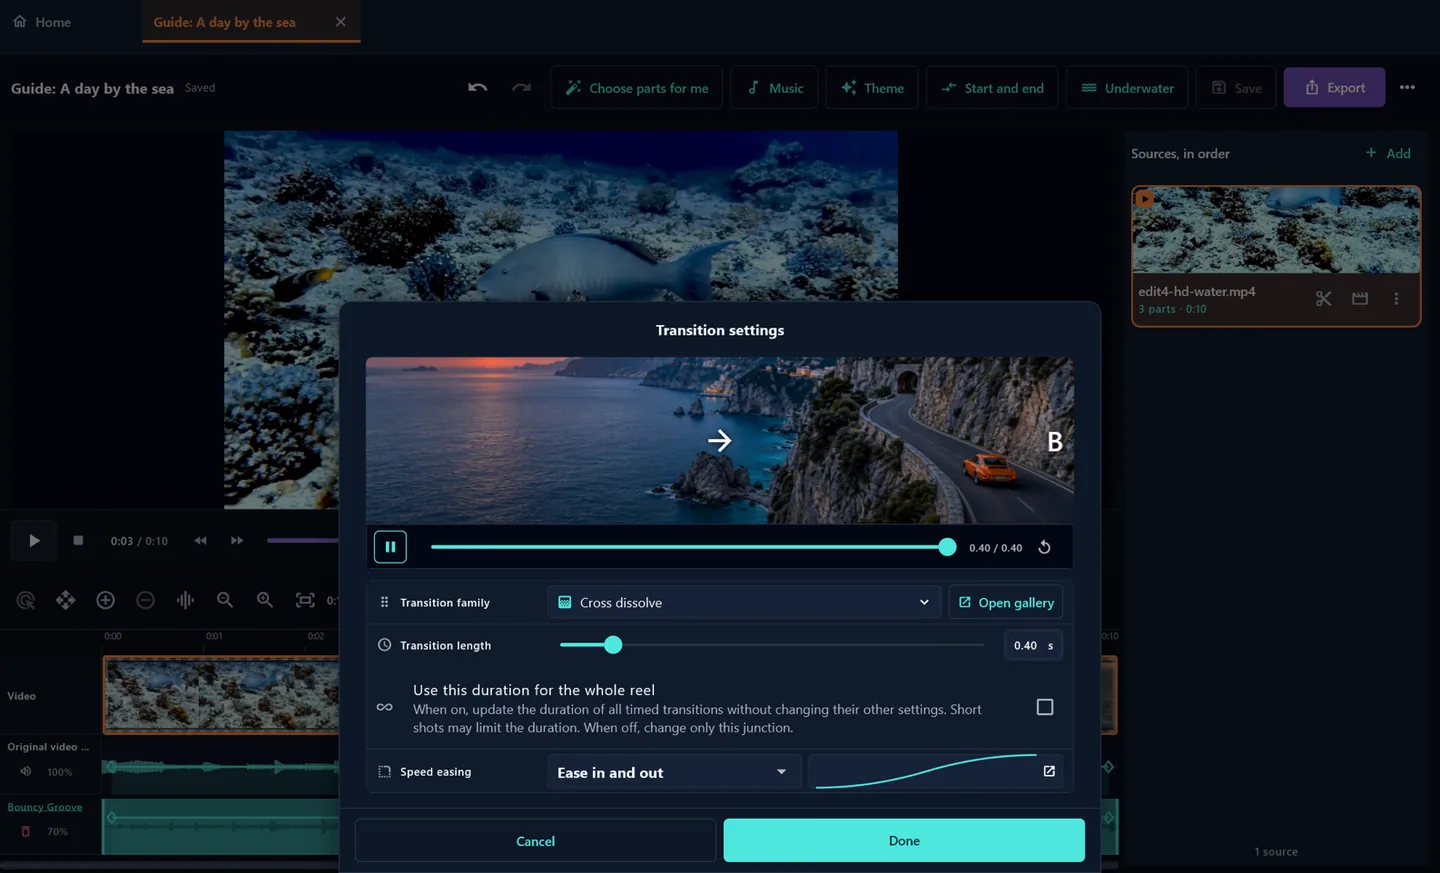Click the audio waveform icon in timeline toolbar
Viewport: 1440px width, 873px height.
tap(185, 600)
